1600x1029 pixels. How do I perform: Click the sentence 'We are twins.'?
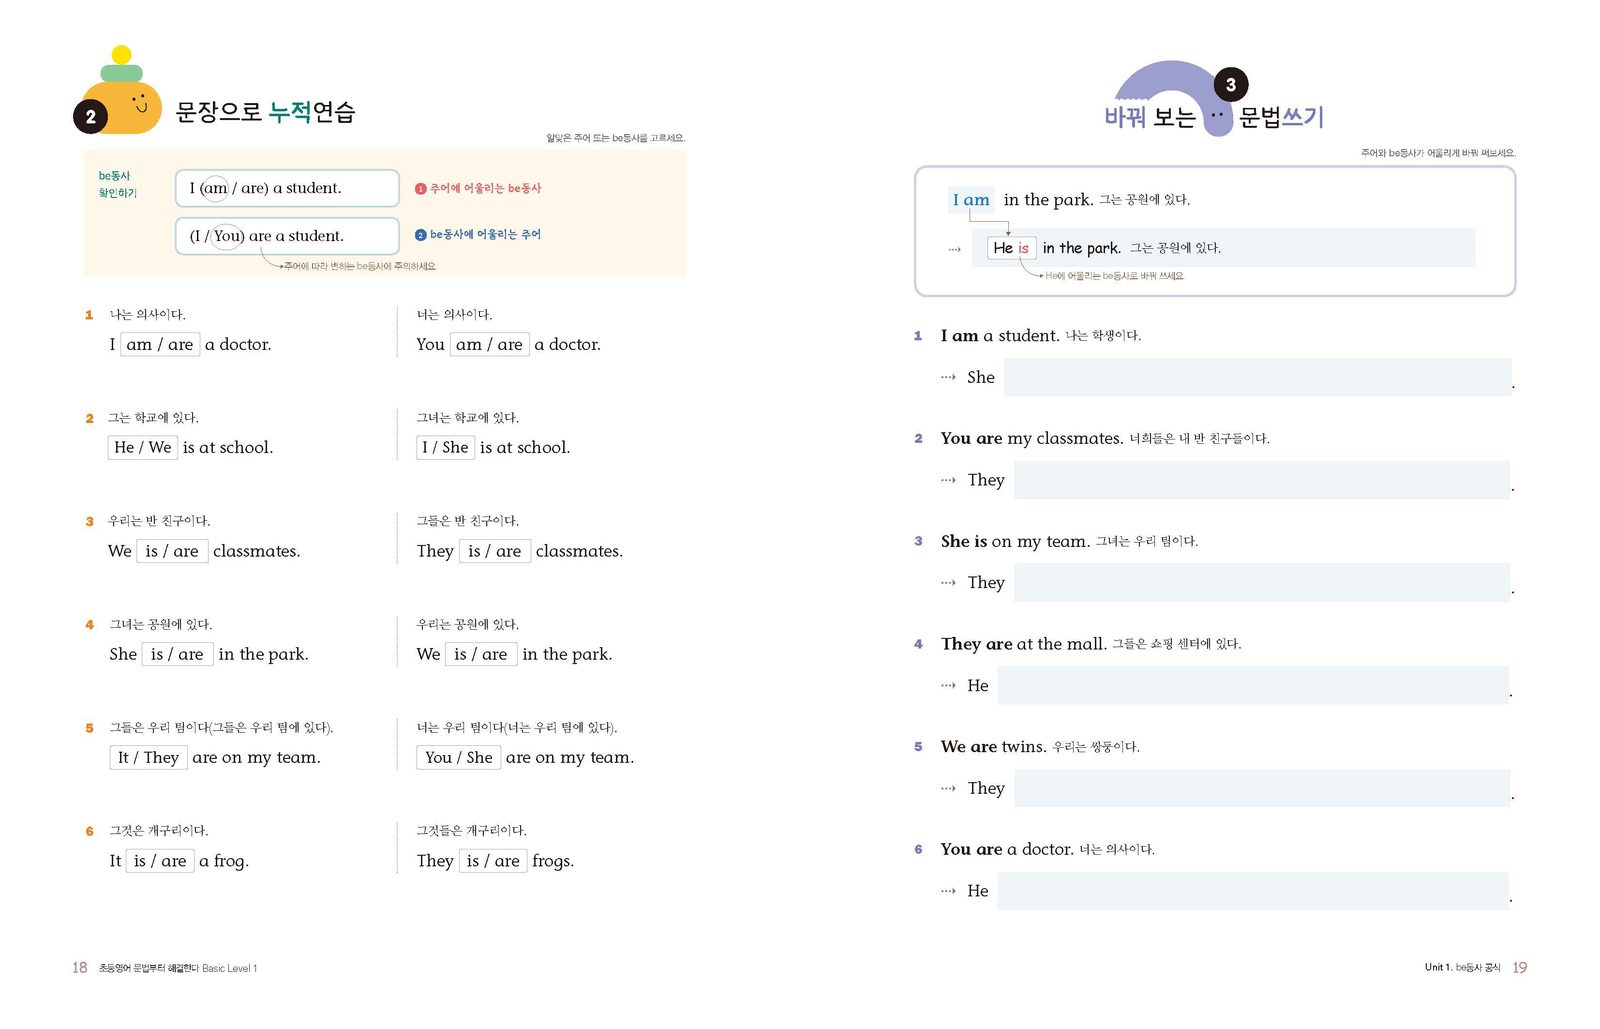pyautogui.click(x=994, y=746)
